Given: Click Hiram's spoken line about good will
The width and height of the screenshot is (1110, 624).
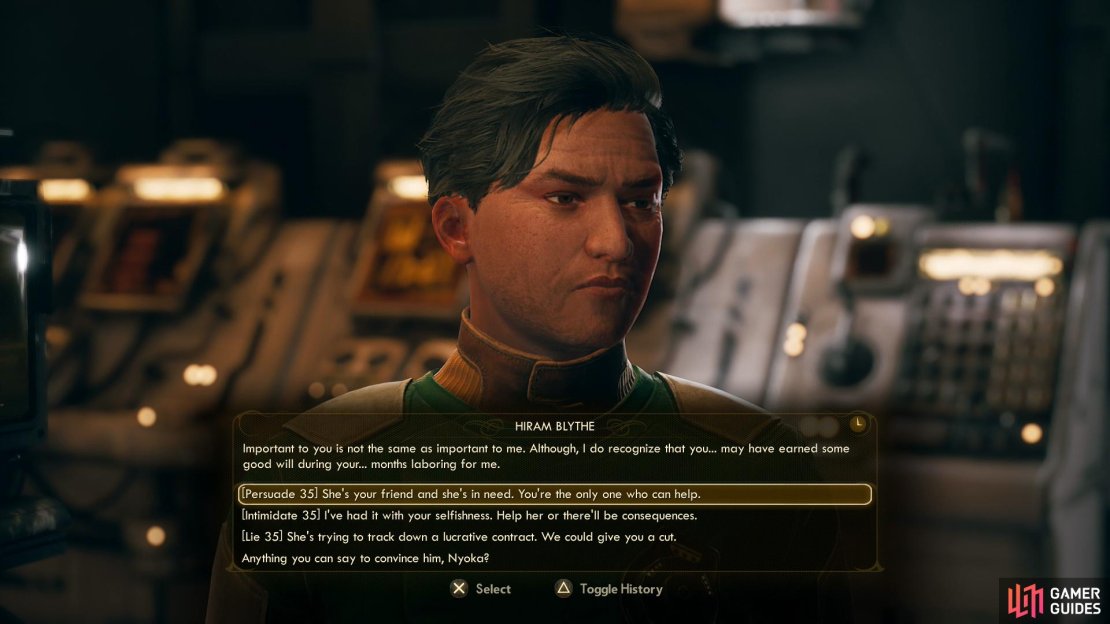Looking at the screenshot, I should coord(546,456).
